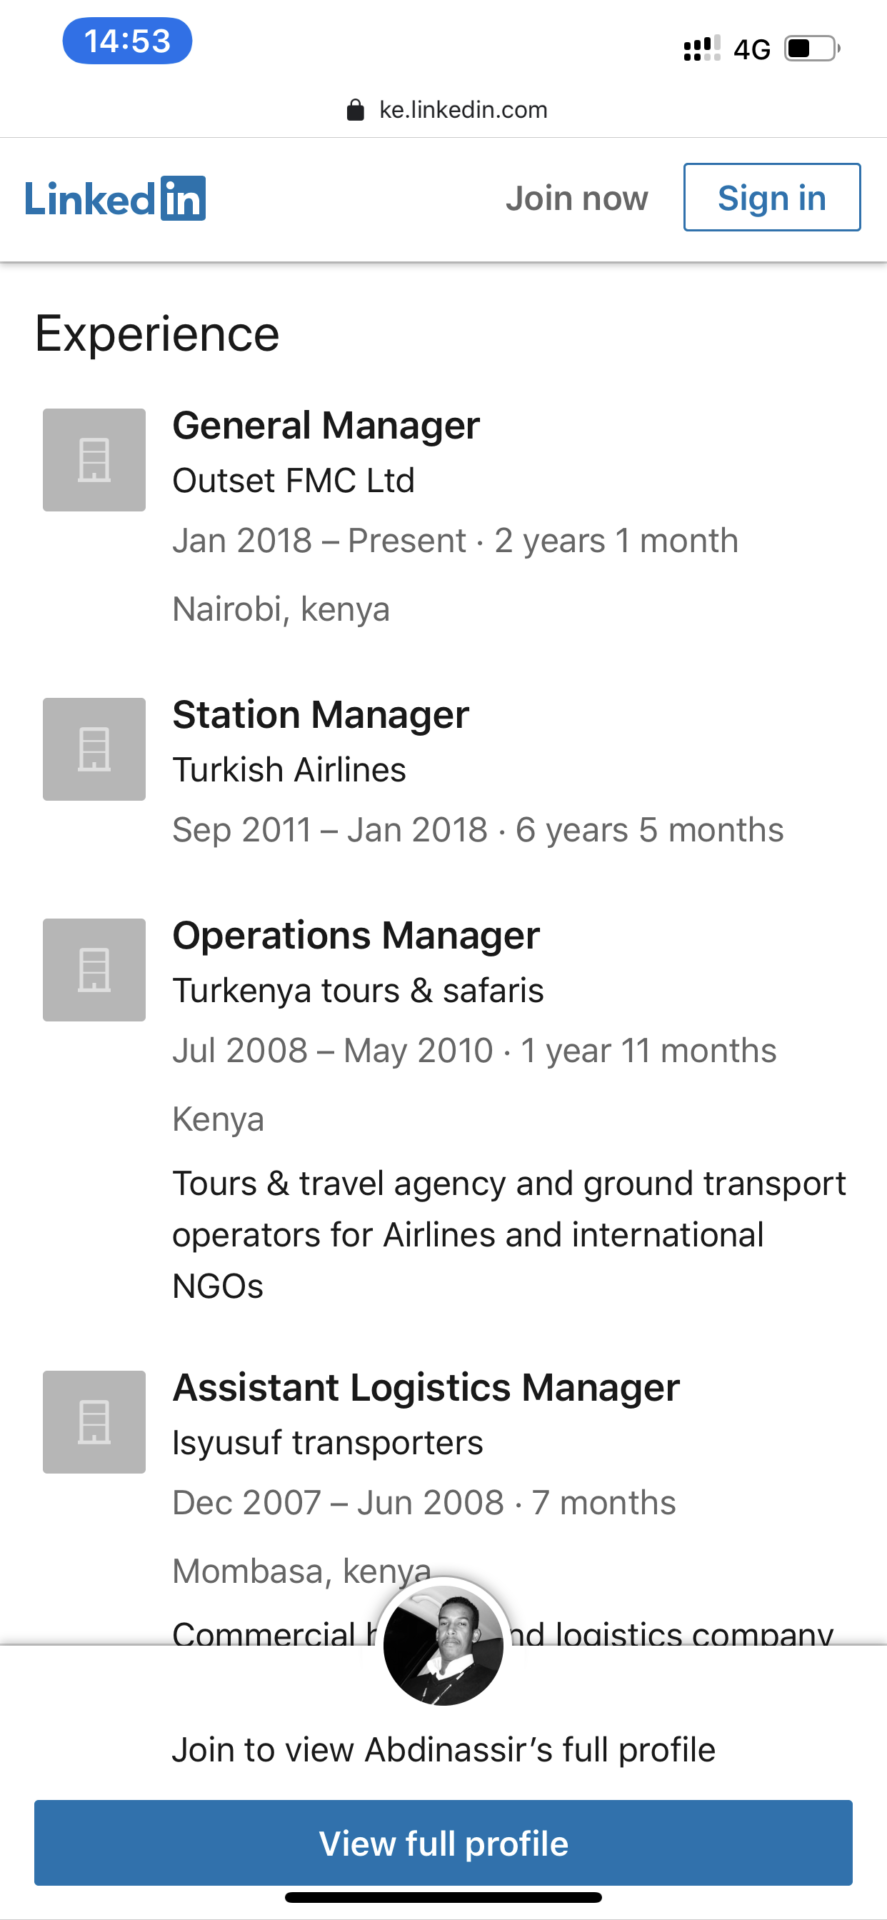Open the General Manager position title

click(326, 426)
